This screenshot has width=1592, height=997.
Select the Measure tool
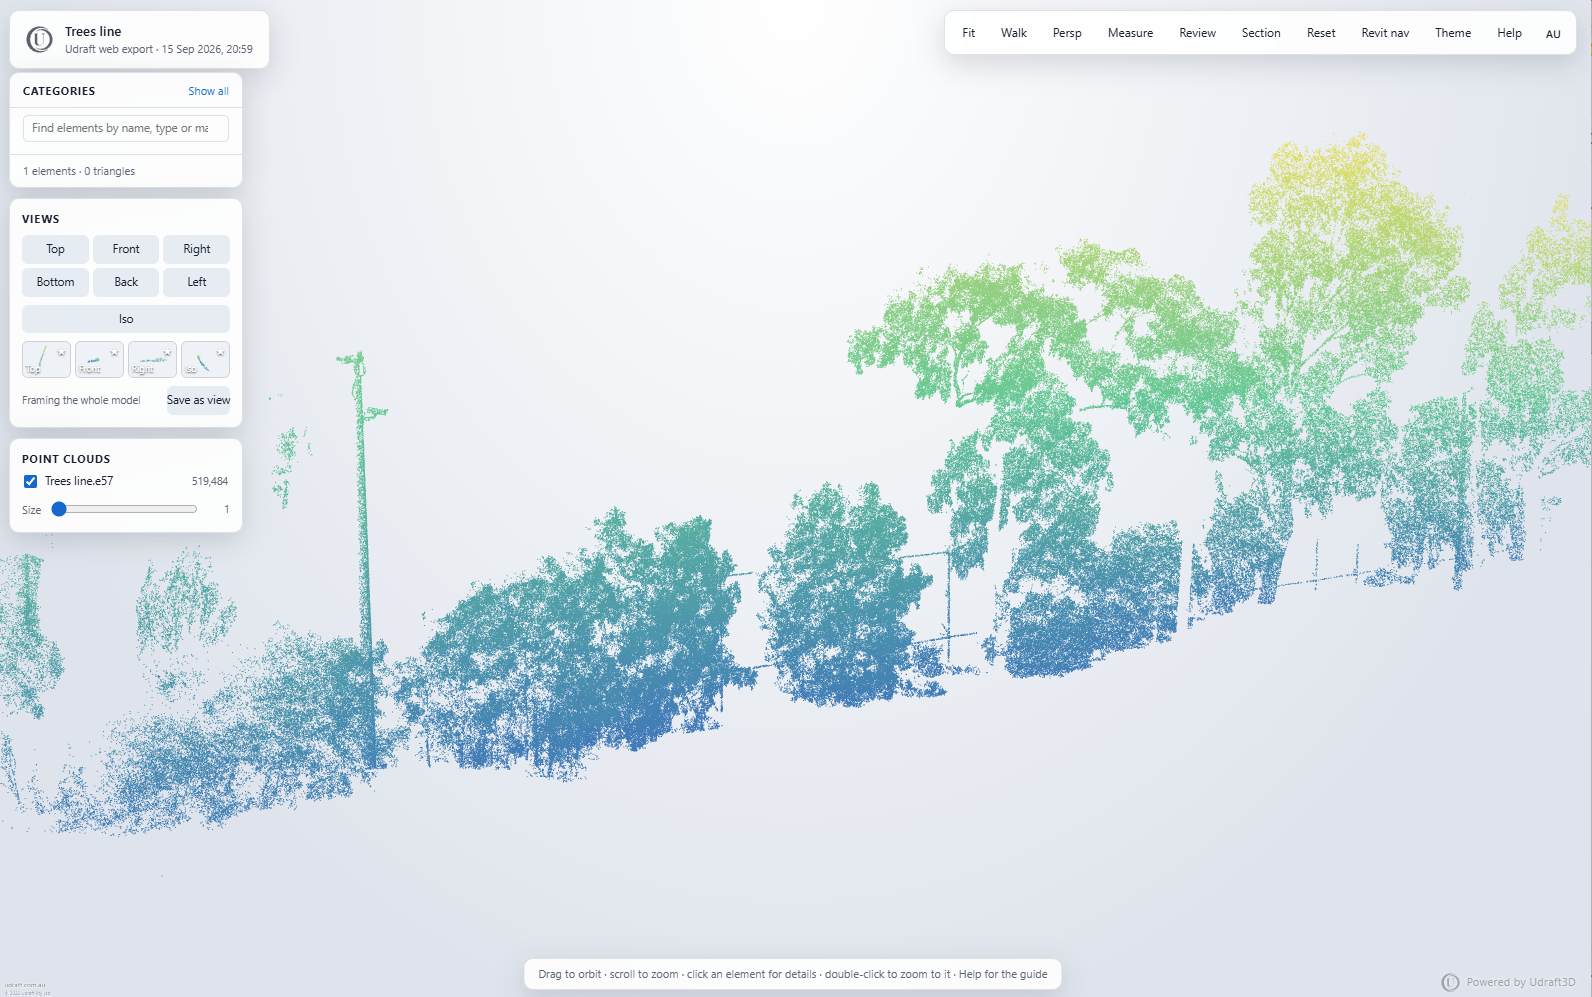(1130, 33)
